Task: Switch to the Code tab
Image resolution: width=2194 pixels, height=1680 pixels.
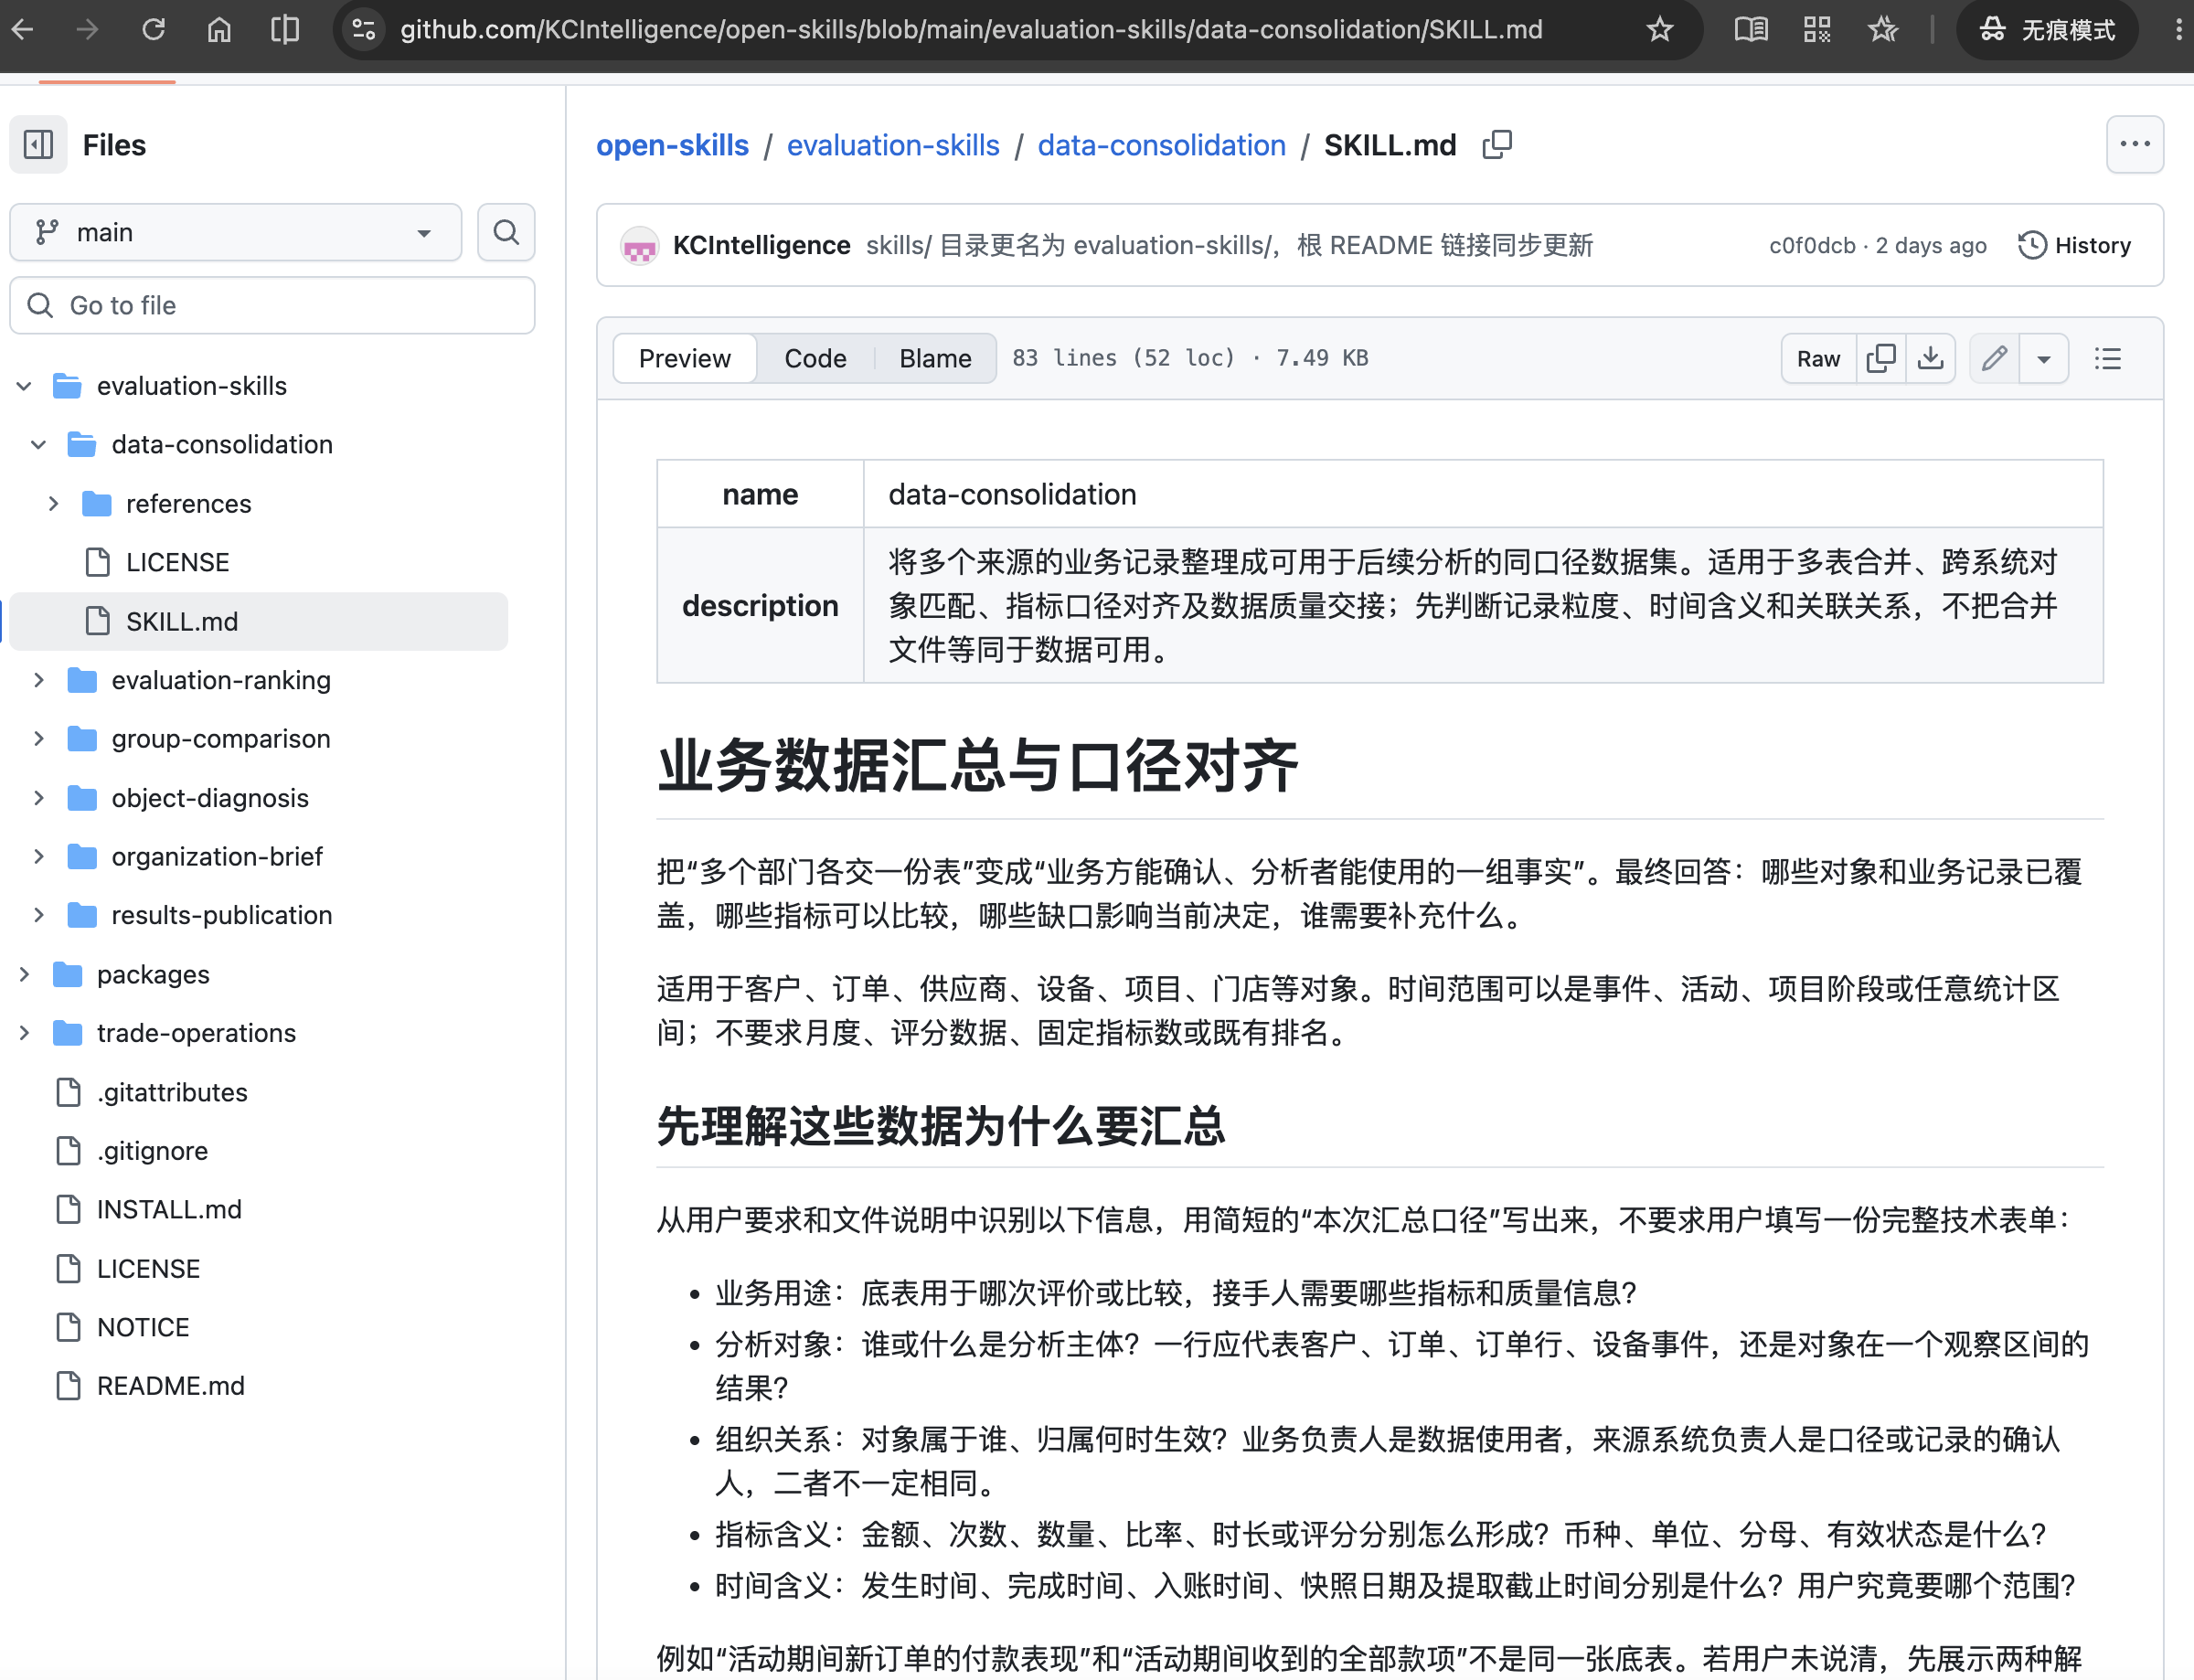Action: click(815, 358)
